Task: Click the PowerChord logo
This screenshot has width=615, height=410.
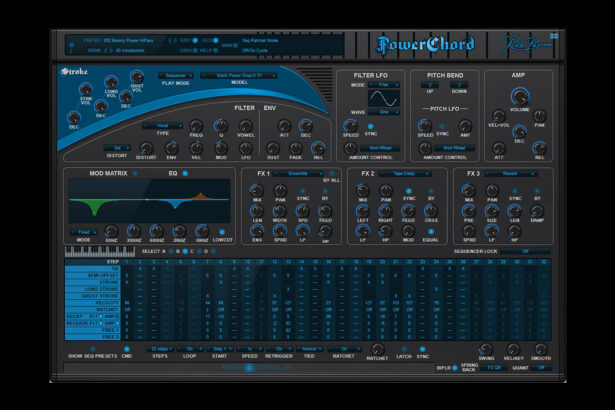Action: [426, 45]
